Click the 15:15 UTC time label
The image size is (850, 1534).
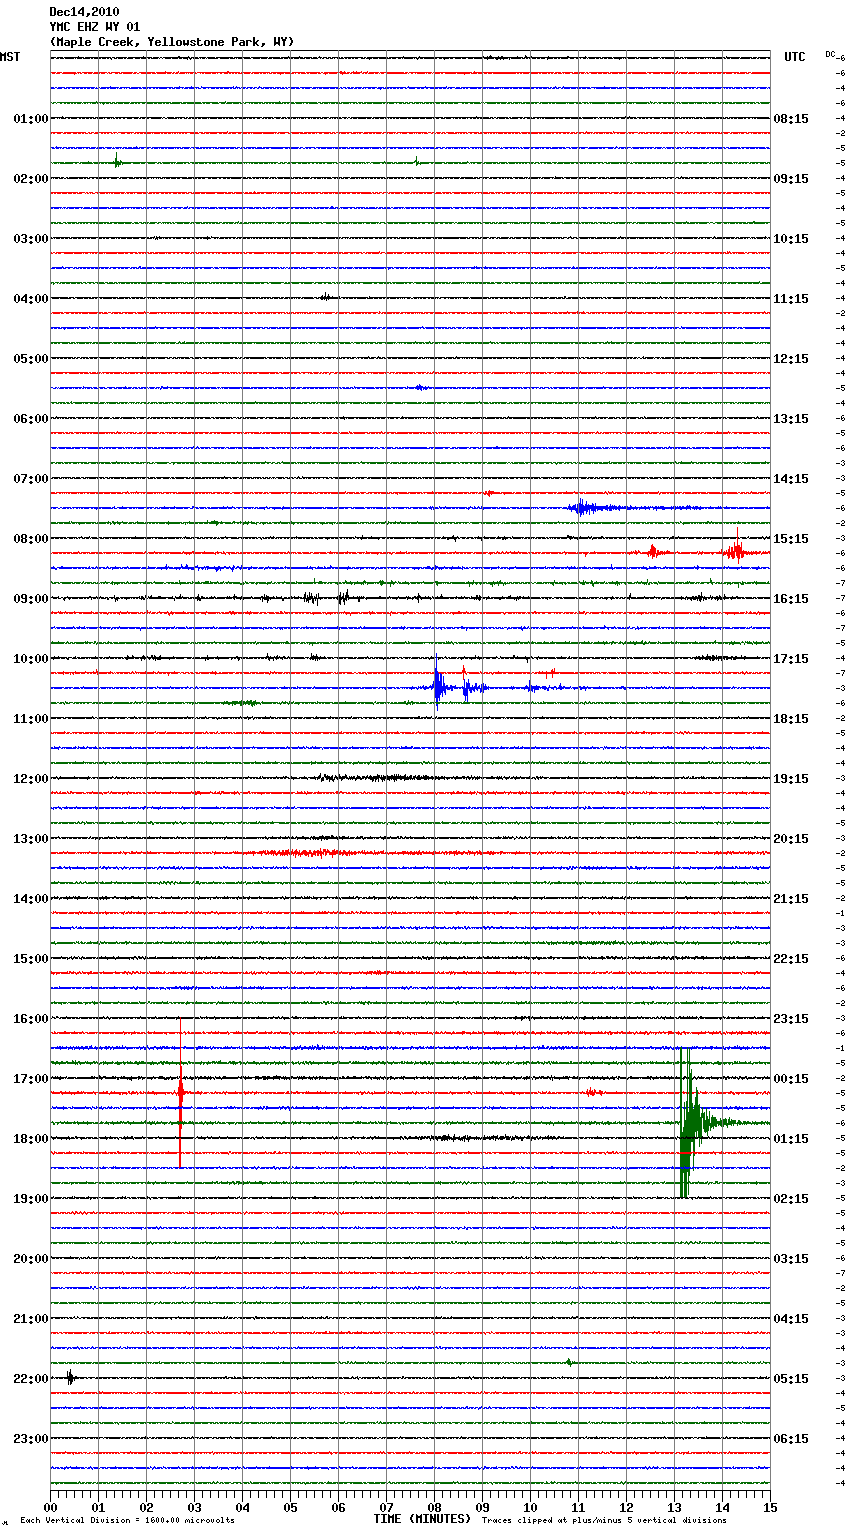[x=791, y=539]
